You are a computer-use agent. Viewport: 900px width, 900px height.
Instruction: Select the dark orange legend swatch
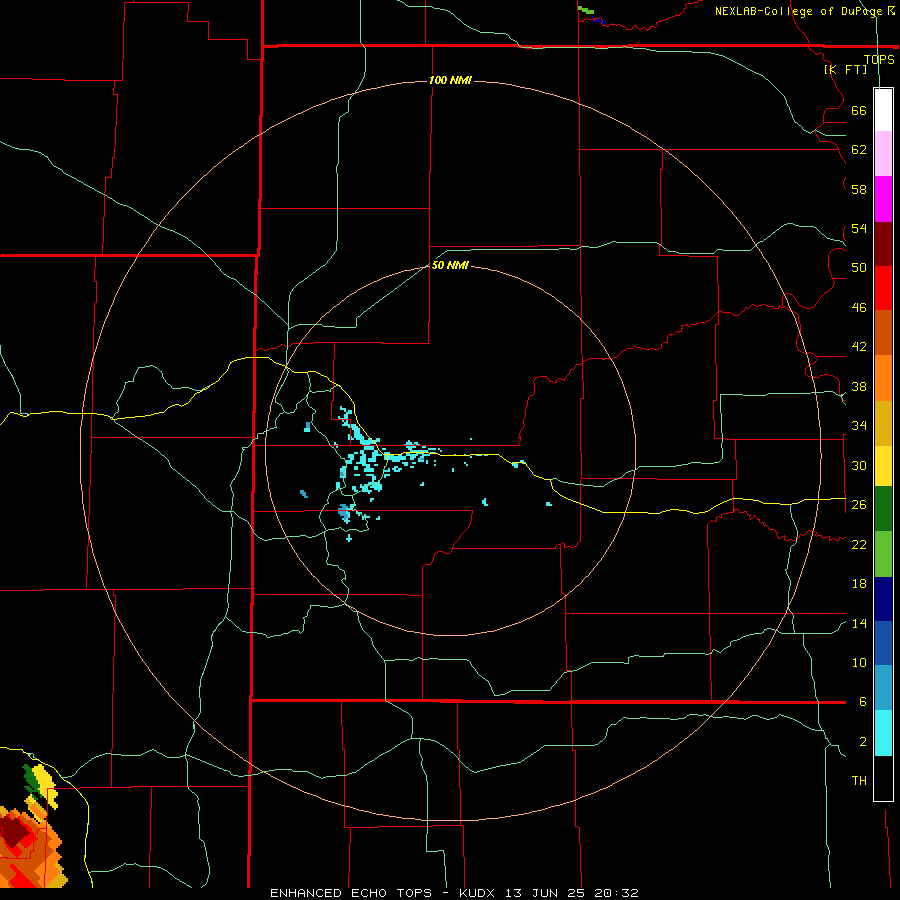coord(883,332)
